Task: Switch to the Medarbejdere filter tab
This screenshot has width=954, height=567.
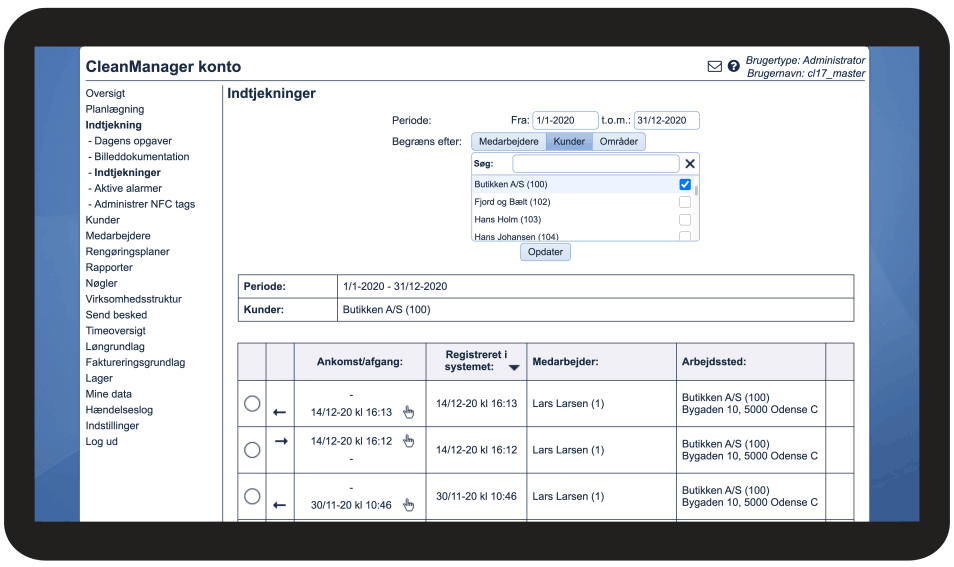Action: pyautogui.click(x=509, y=142)
